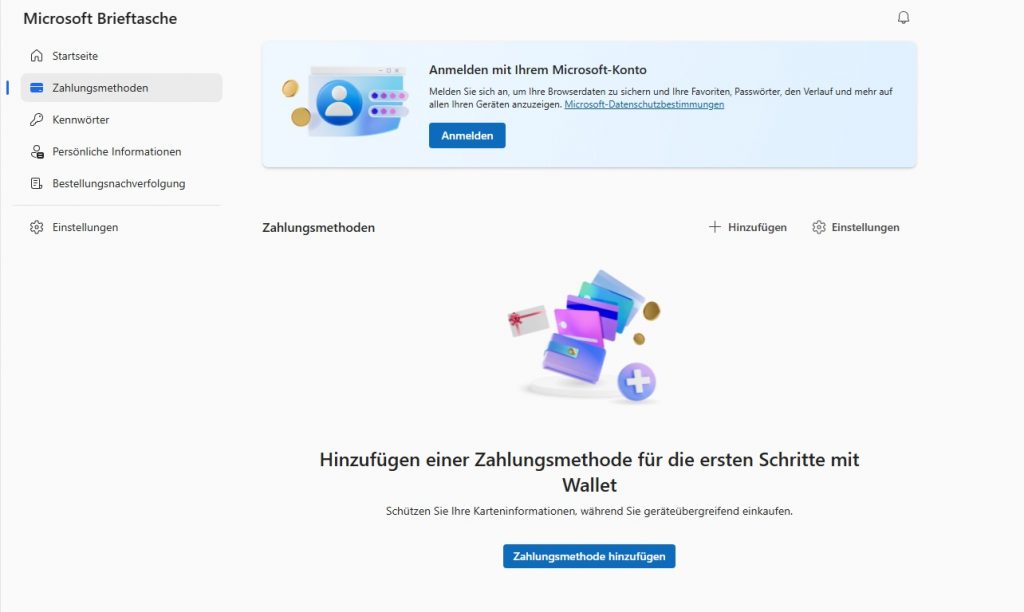
Task: Click the wallet illustration with cards
Action: (x=585, y=335)
